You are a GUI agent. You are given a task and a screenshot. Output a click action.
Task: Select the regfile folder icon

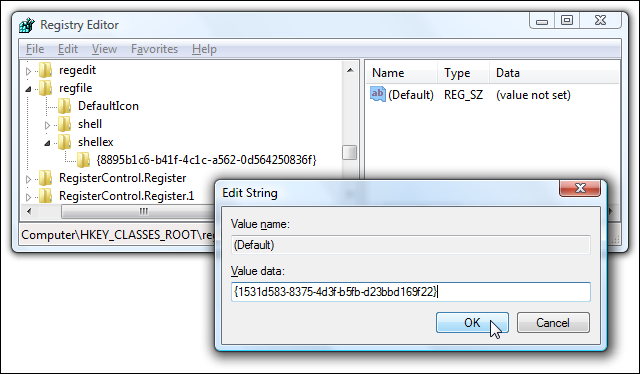(x=46, y=88)
